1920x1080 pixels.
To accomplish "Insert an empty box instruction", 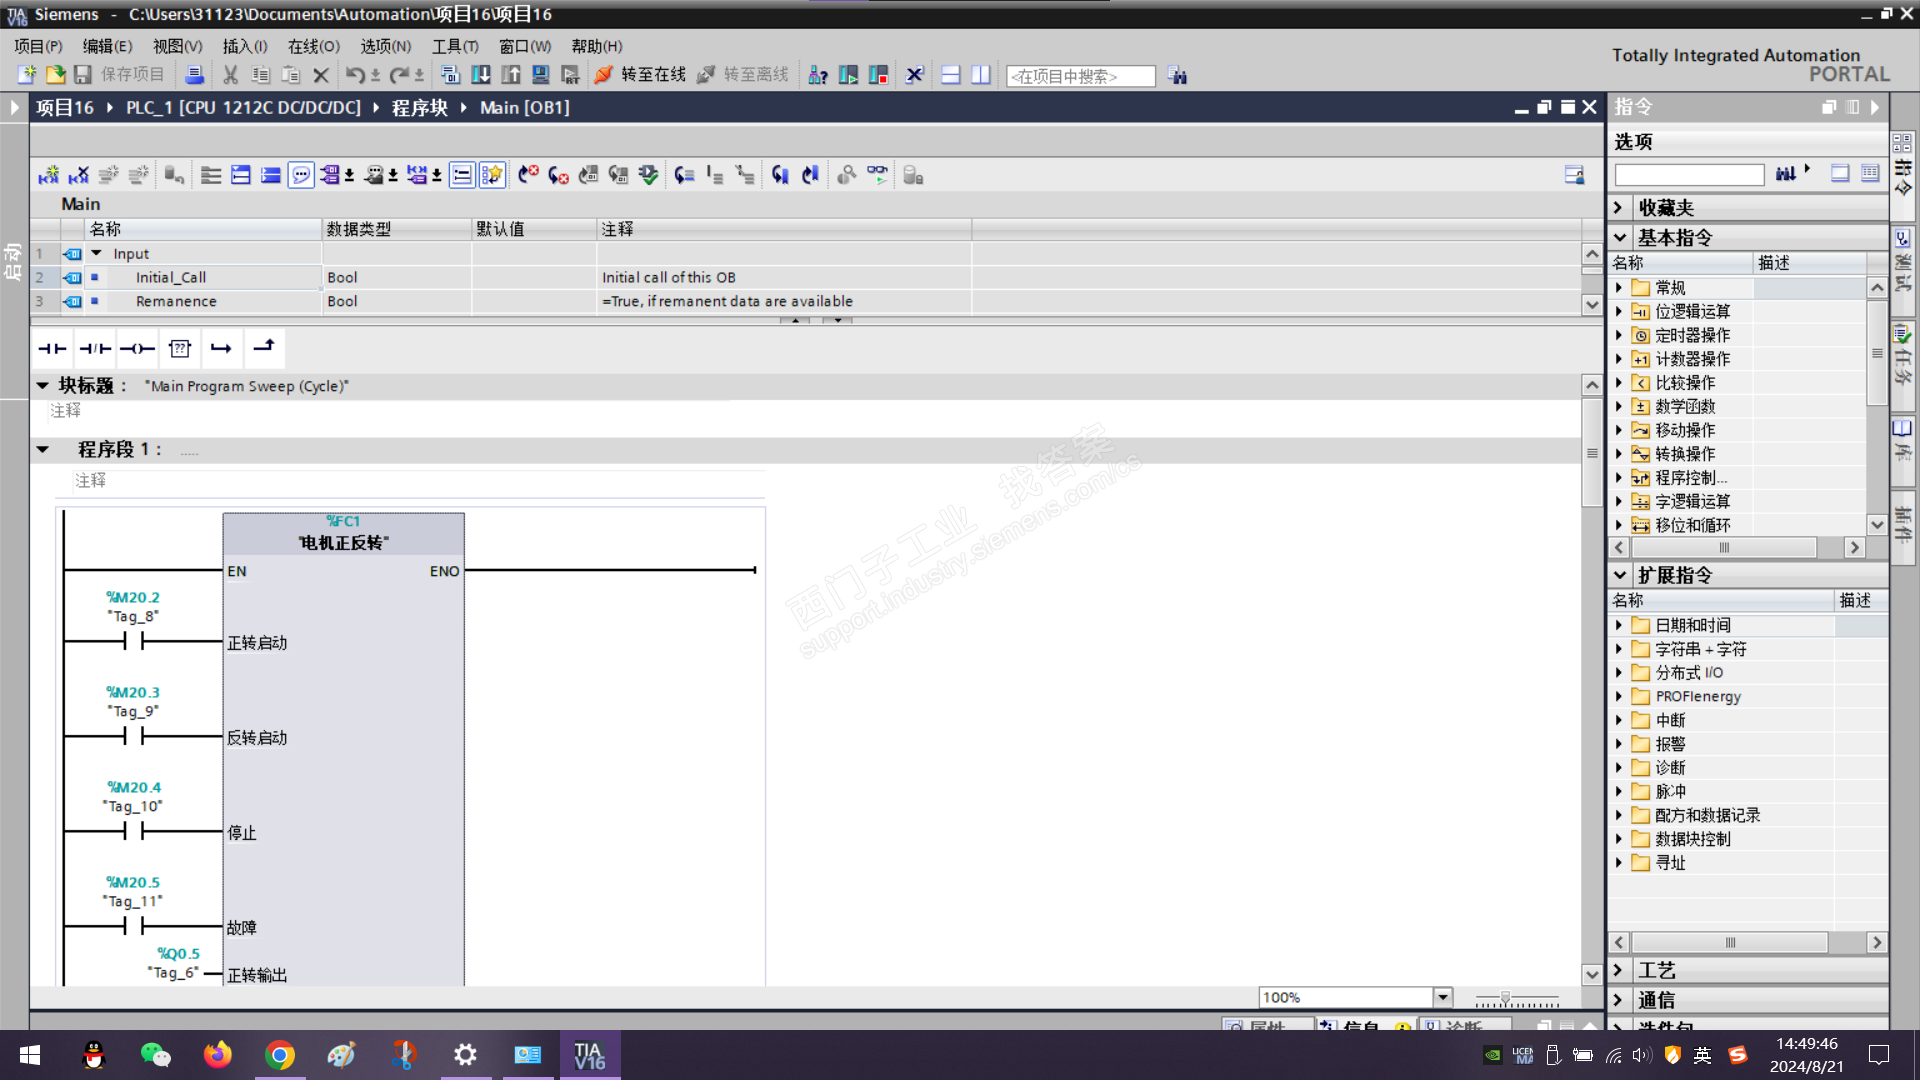I will point(180,348).
